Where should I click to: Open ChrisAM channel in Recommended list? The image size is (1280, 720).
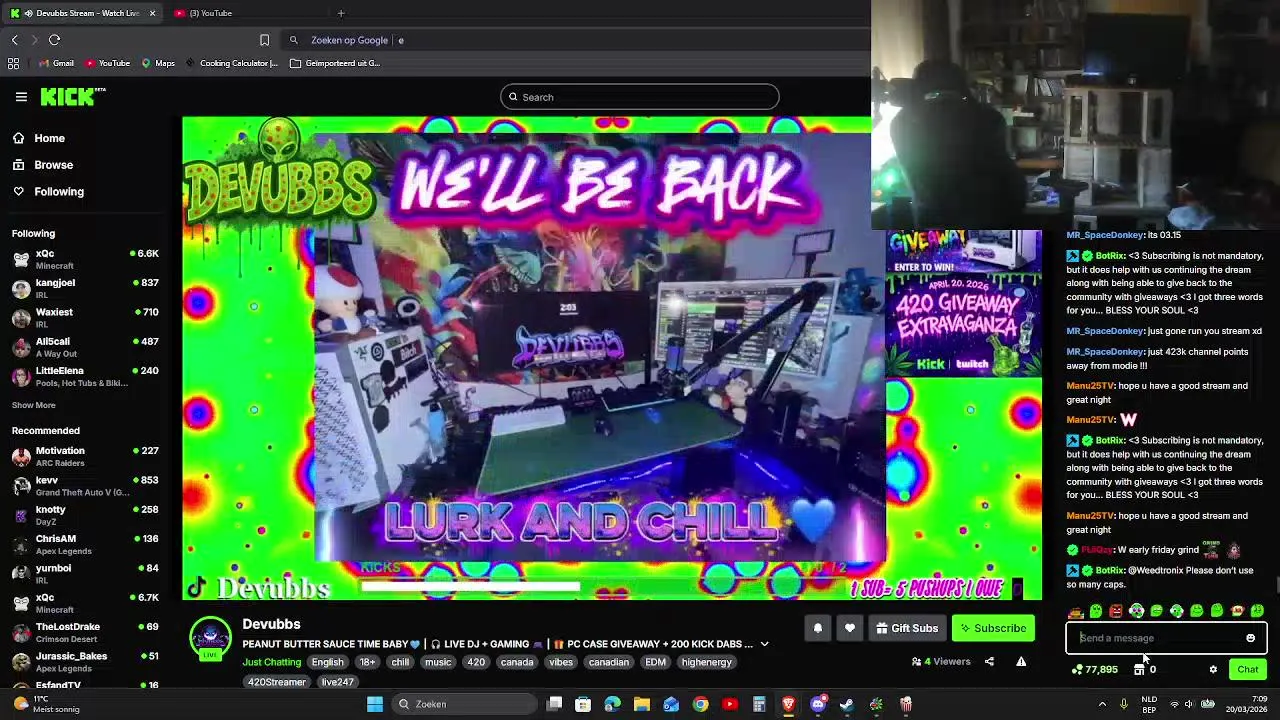(85, 545)
